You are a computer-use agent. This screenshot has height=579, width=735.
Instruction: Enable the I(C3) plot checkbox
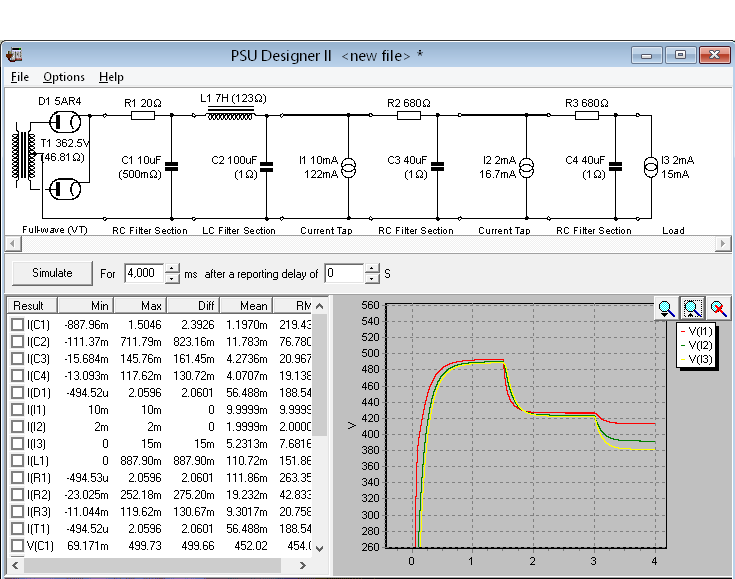tap(17, 359)
